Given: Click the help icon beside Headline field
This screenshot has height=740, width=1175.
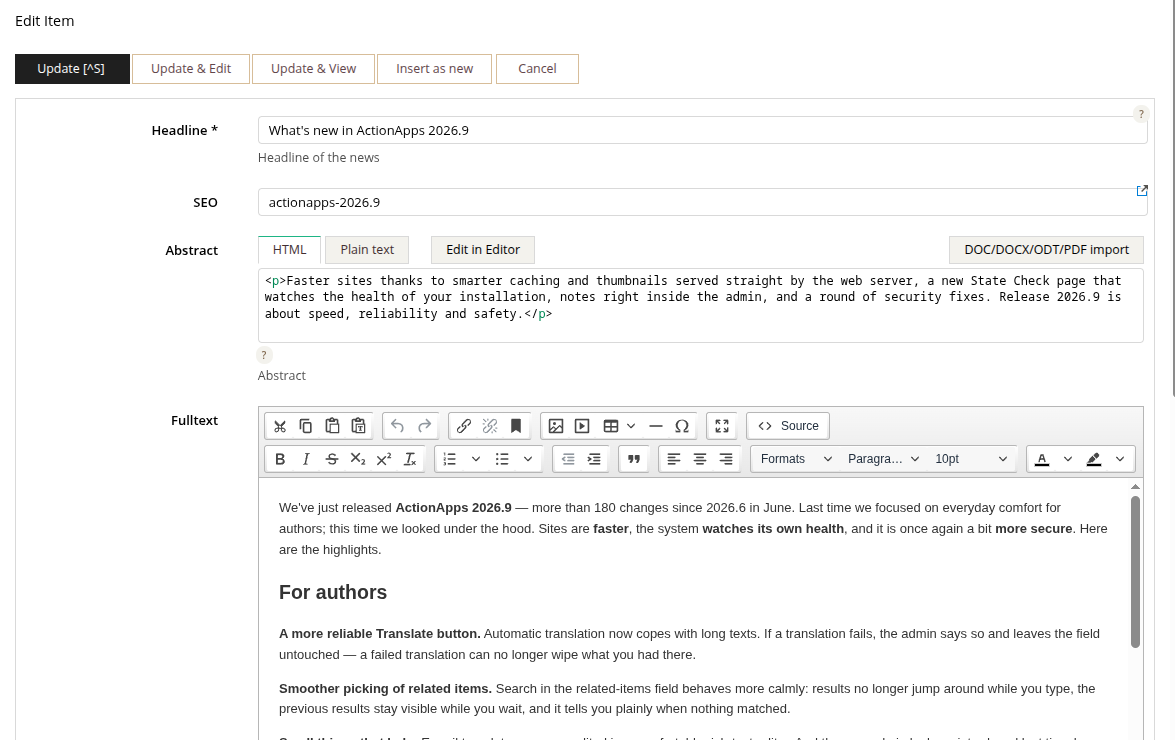Looking at the screenshot, I should click(1141, 114).
